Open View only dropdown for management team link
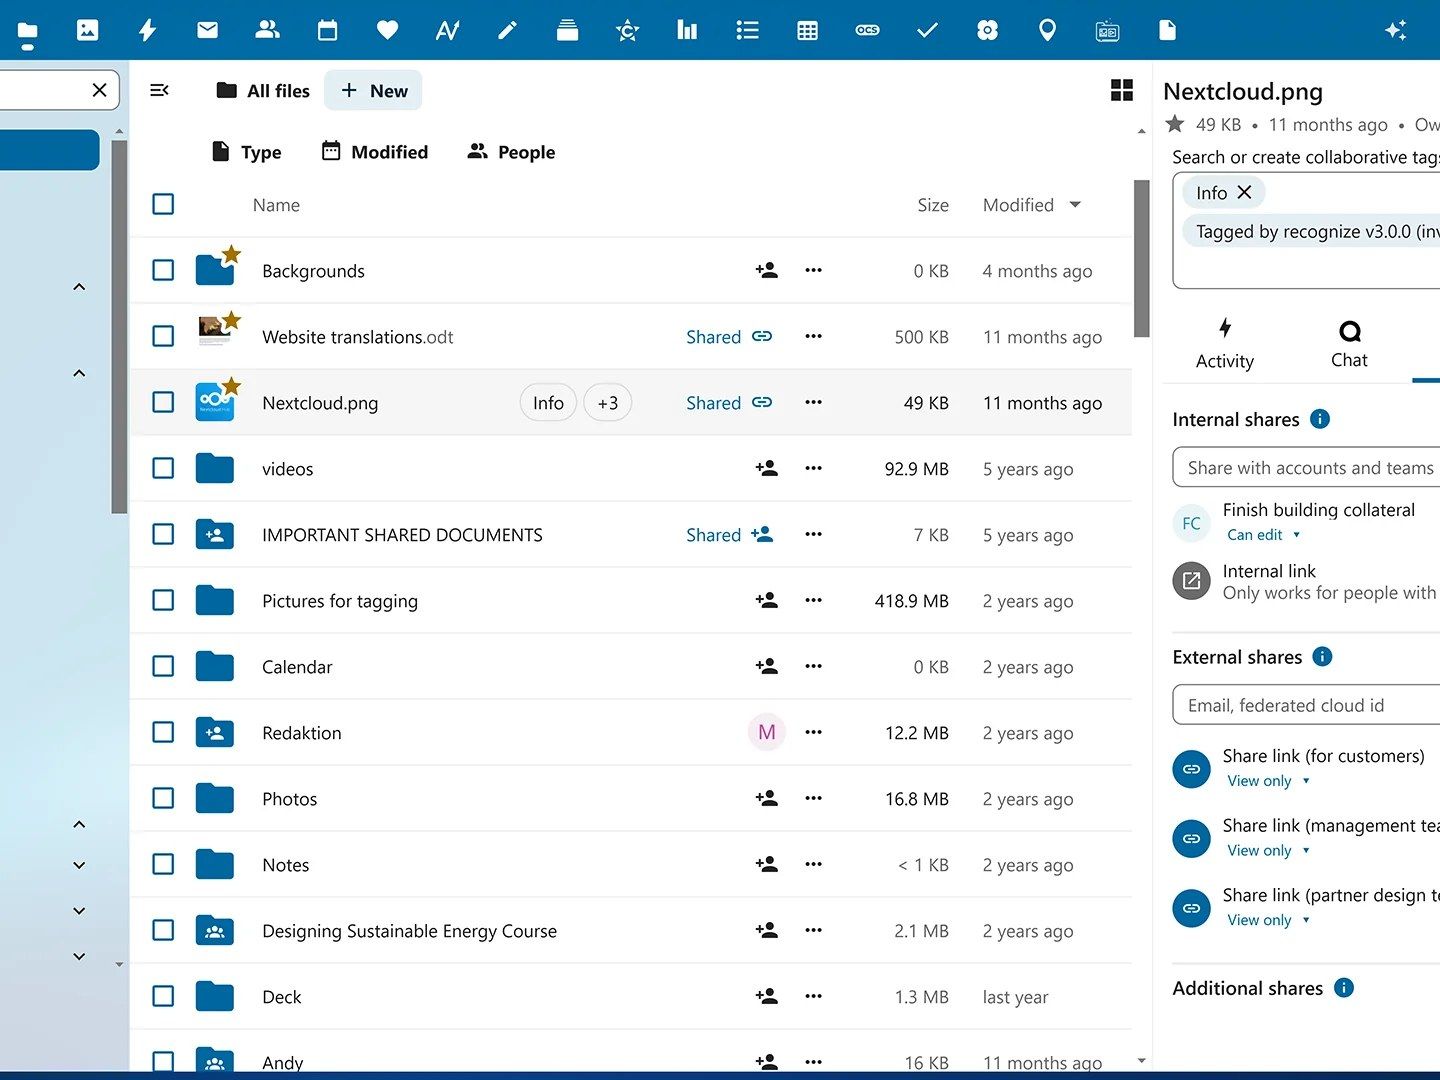The width and height of the screenshot is (1440, 1080). click(x=1268, y=851)
